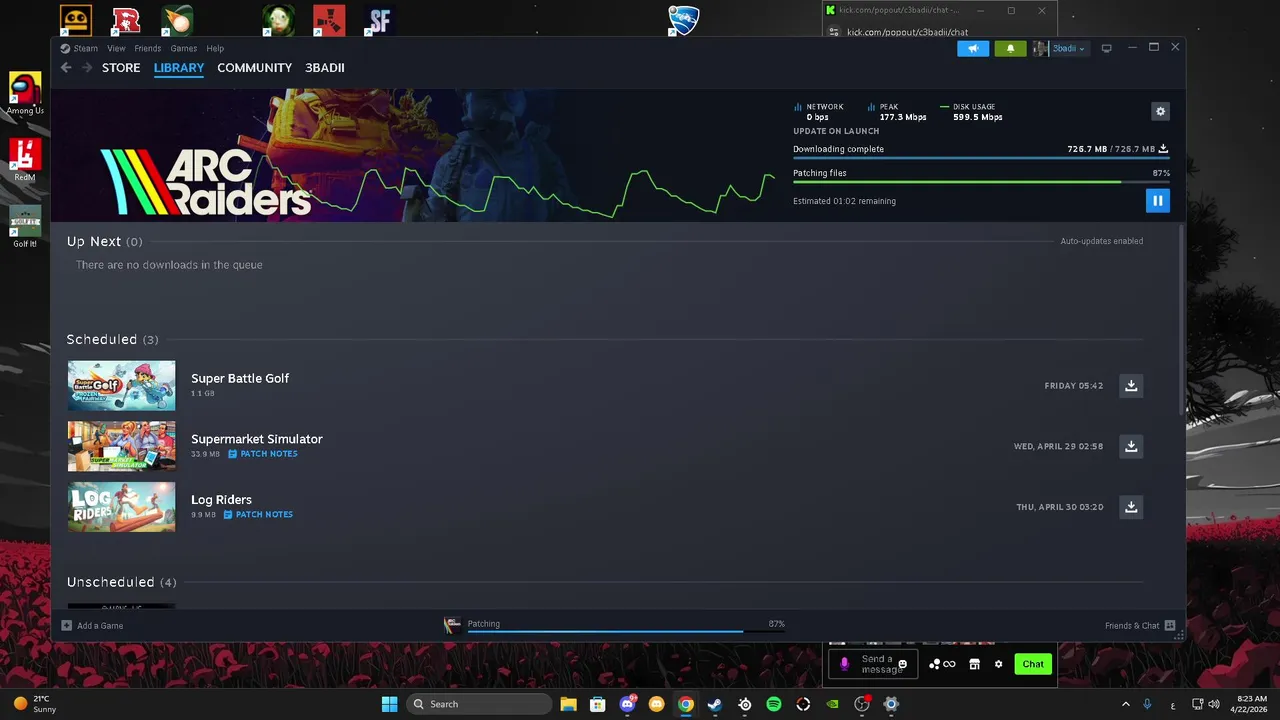Open Steam notifications bell
The height and width of the screenshot is (720, 1280).
pos(1010,48)
